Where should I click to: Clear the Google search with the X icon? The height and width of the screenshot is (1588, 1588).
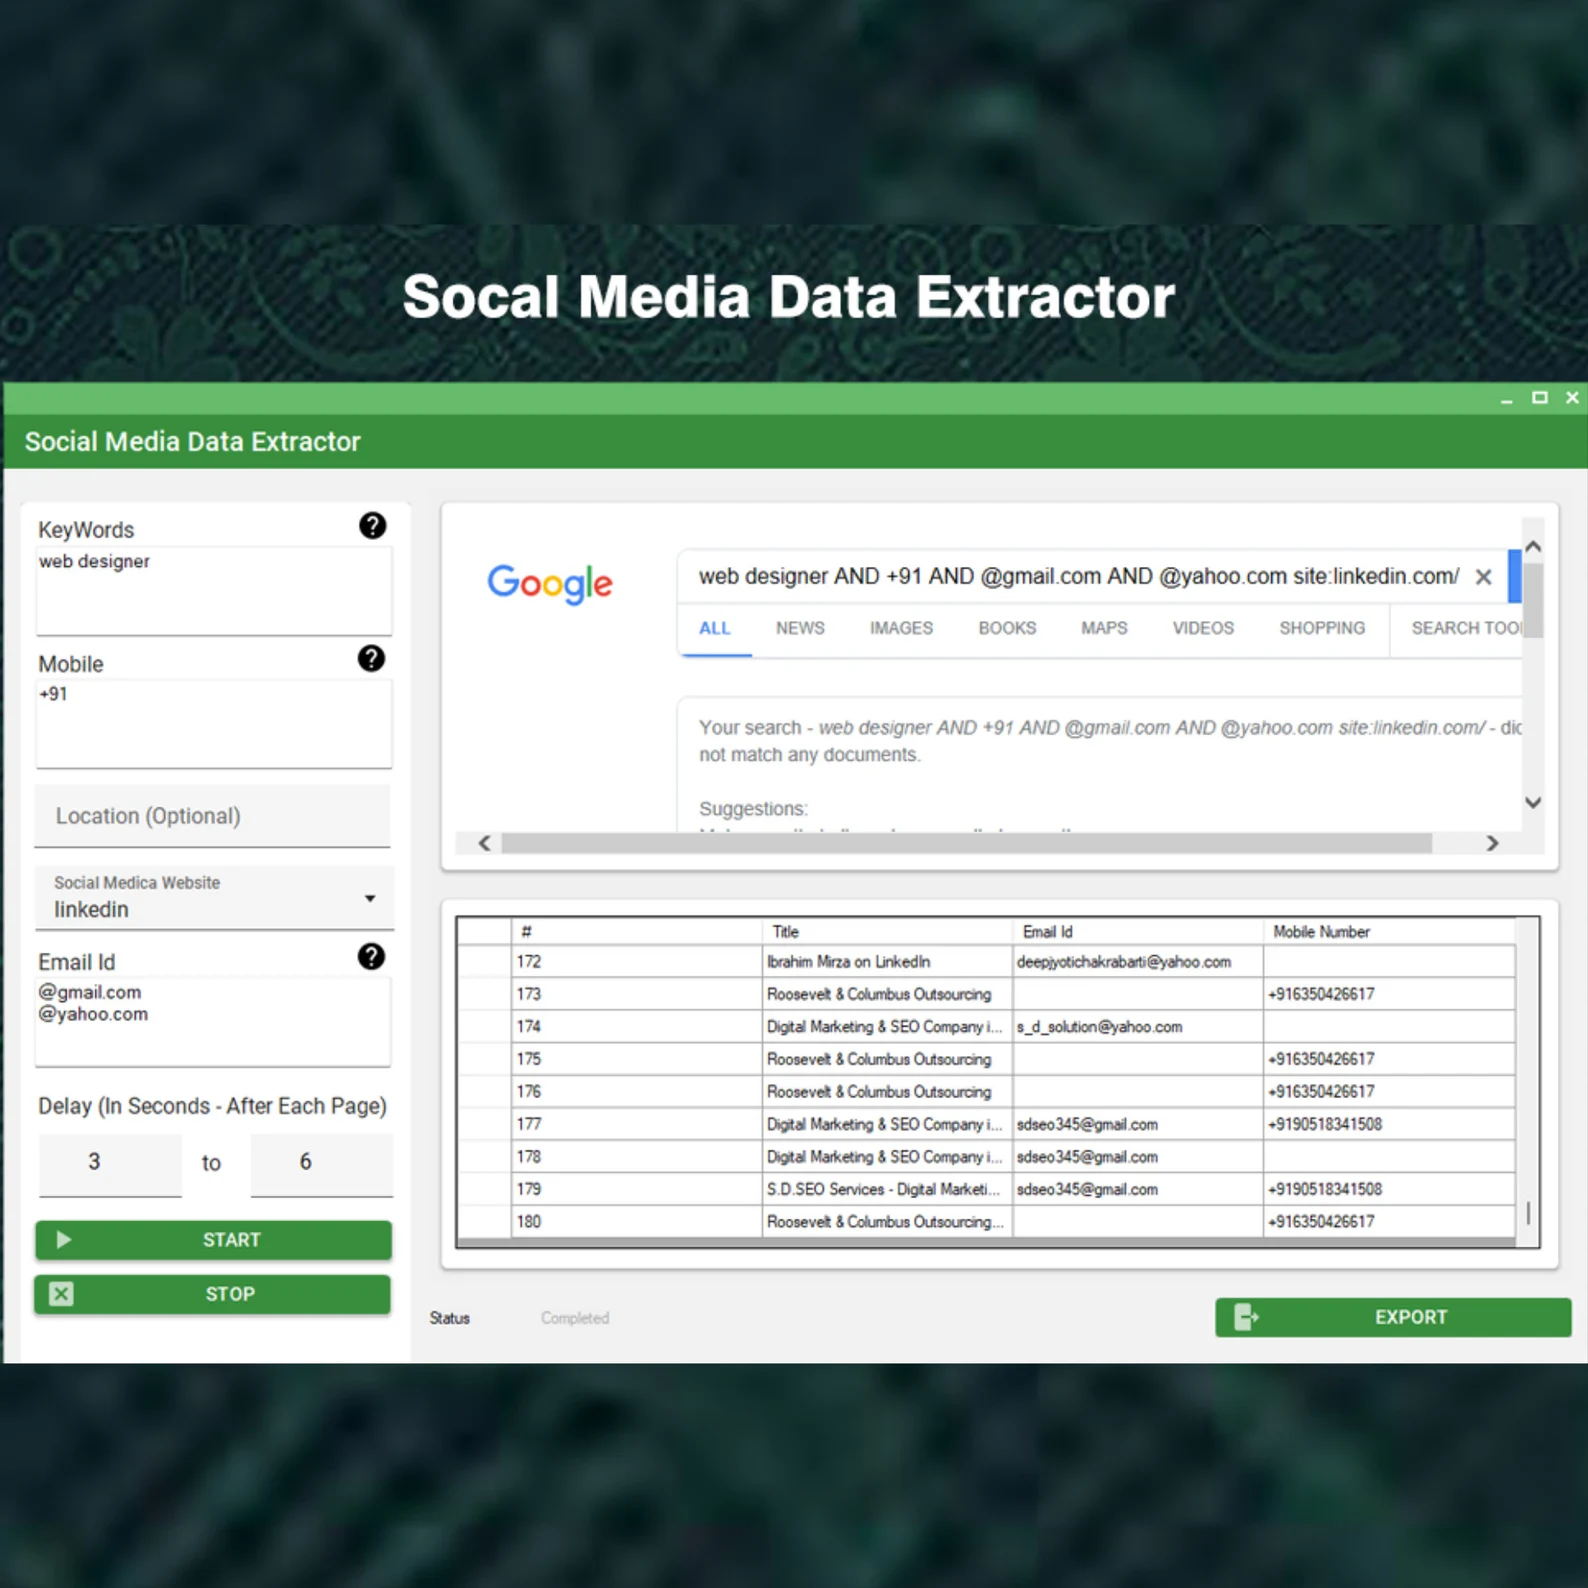coord(1483,577)
